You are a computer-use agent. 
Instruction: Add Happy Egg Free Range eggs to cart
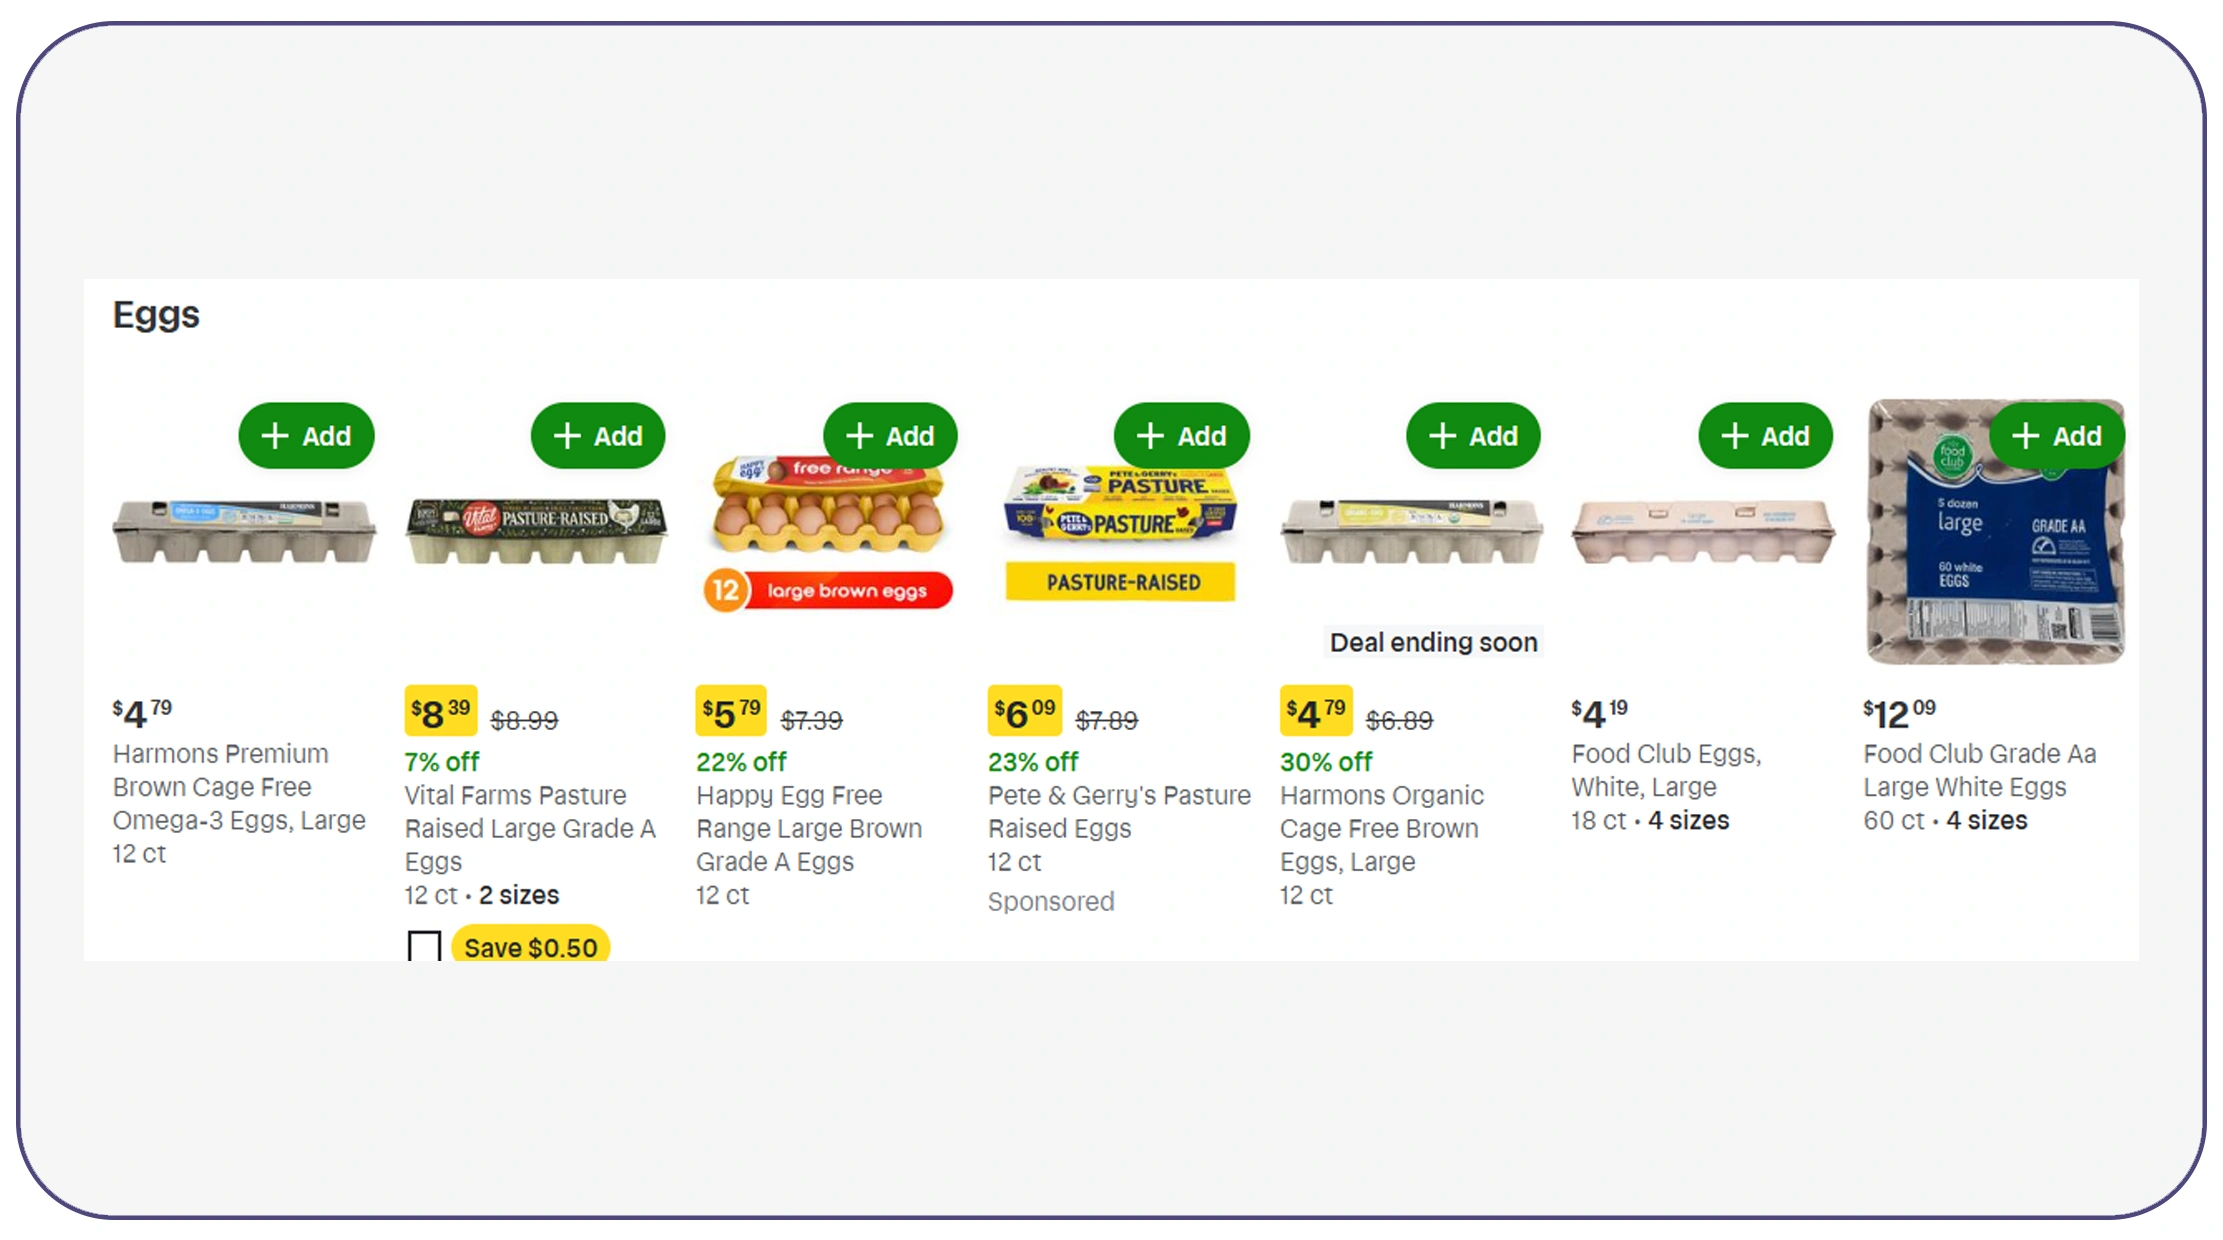click(x=890, y=436)
